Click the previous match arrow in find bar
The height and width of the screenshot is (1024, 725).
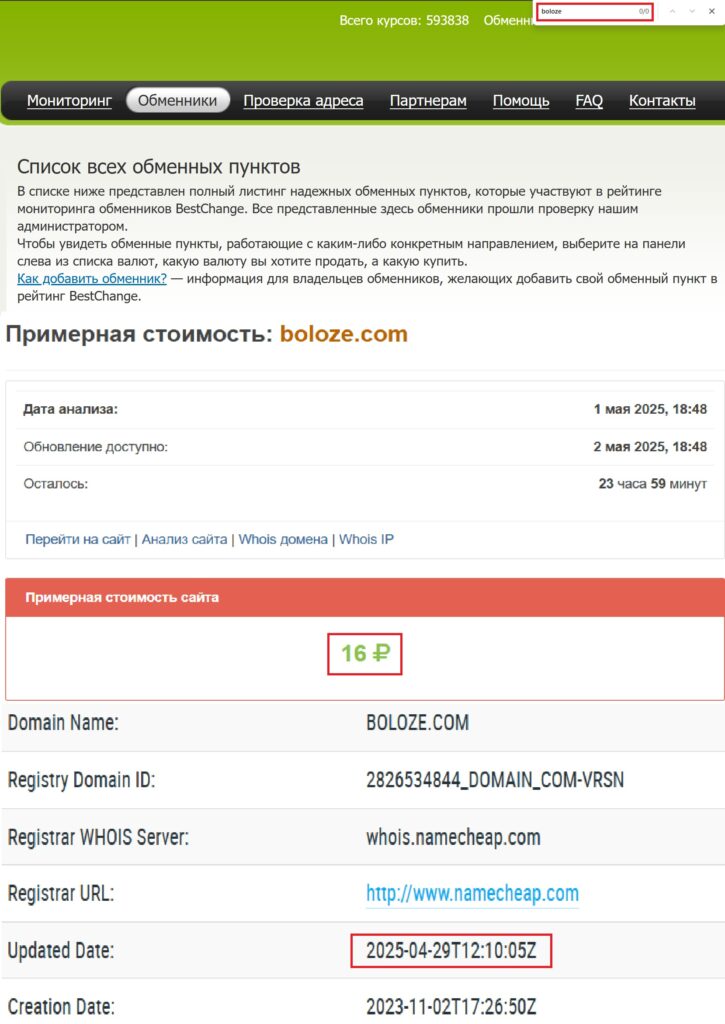(673, 11)
